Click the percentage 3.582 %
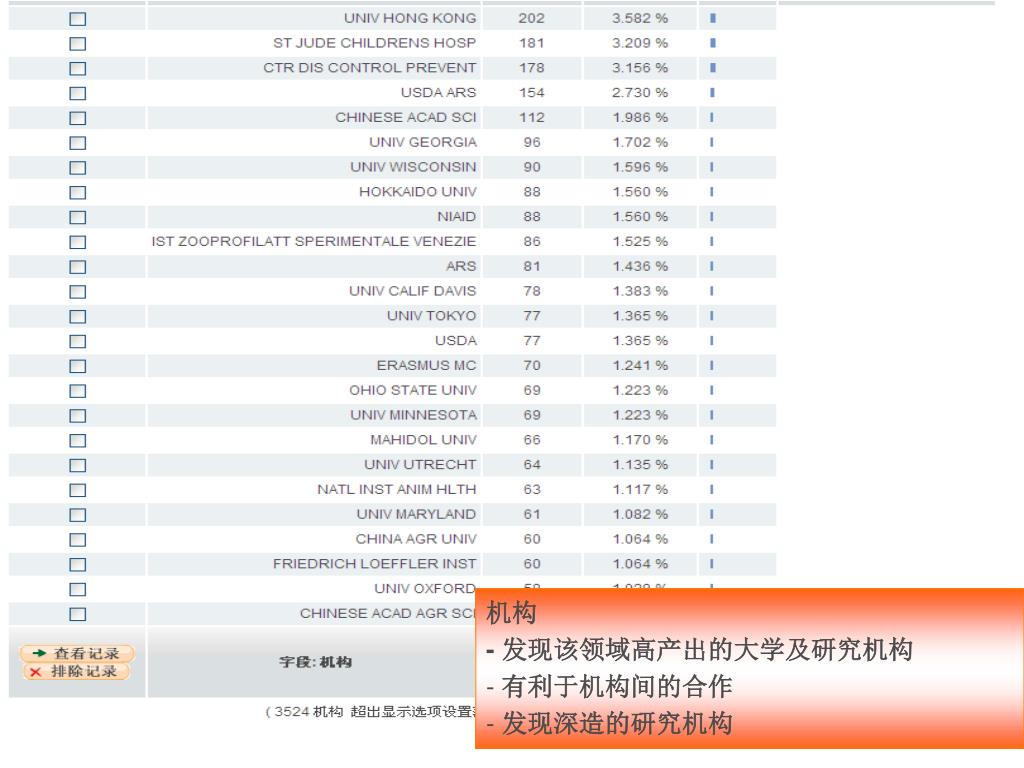Viewport: 1024px width, 768px height. (640, 18)
